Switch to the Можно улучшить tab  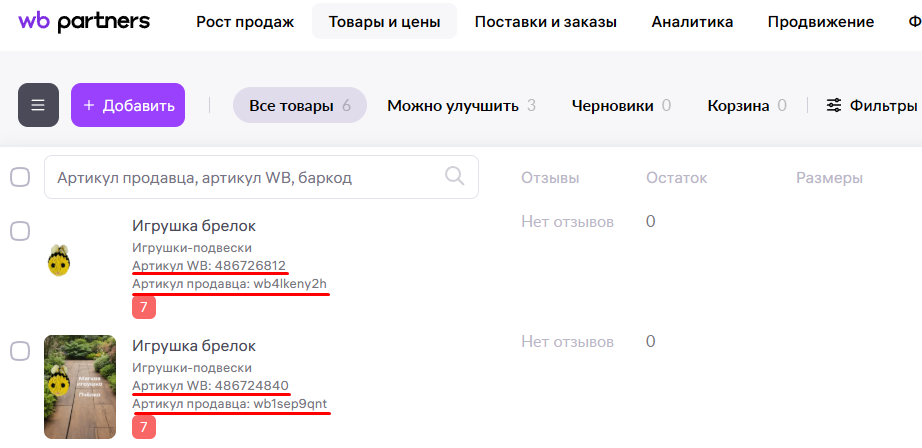461,105
